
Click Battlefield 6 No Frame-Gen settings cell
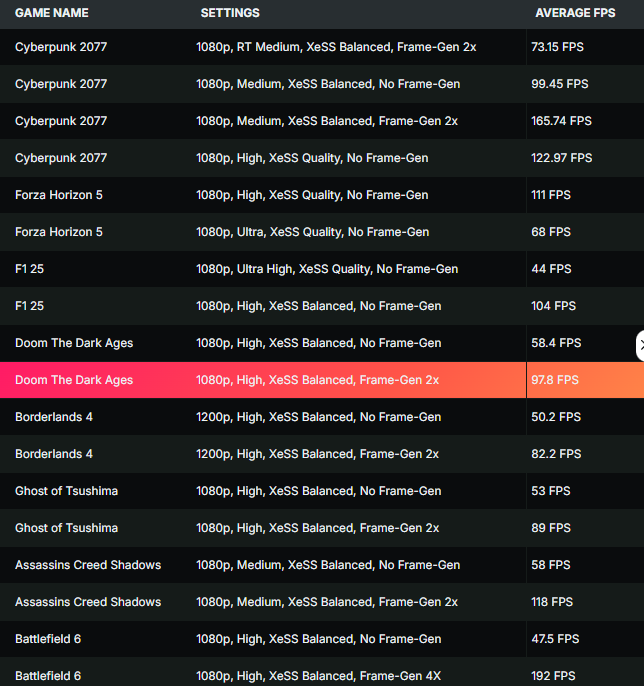(318, 639)
